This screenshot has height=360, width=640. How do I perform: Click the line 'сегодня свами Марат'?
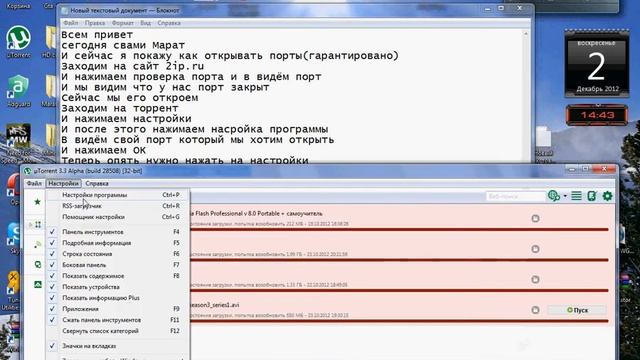(123, 45)
